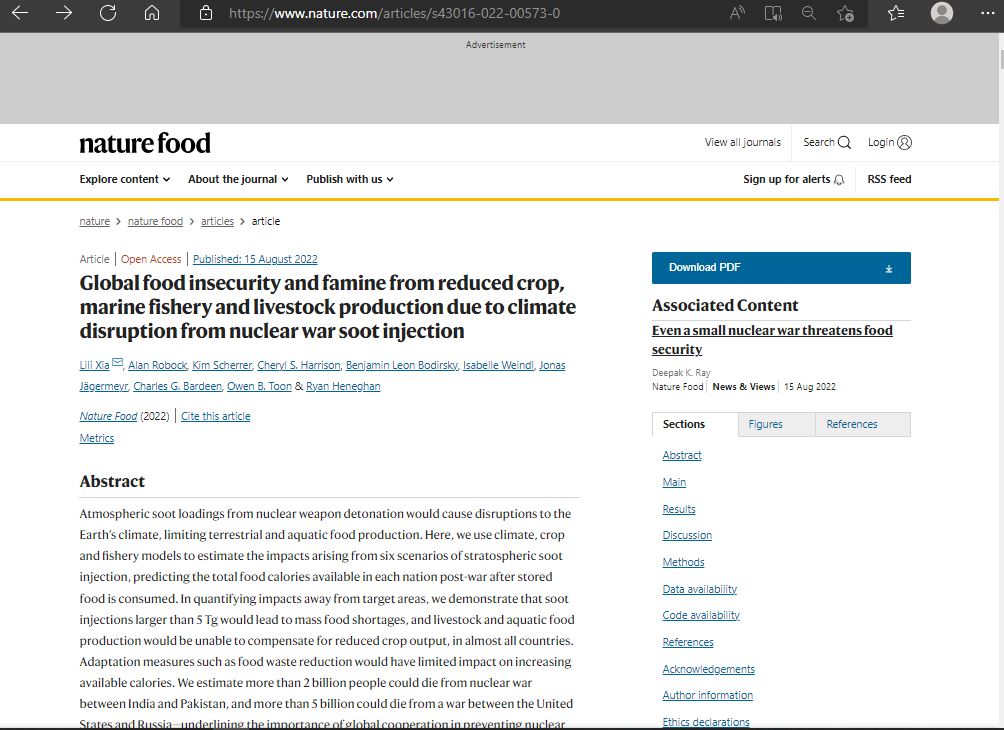1004x730 pixels.
Task: Click the alerts bell icon
Action: tap(839, 180)
